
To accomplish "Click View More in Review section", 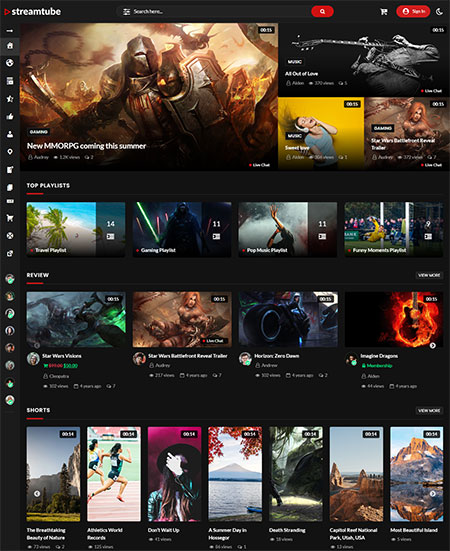I will tap(429, 275).
